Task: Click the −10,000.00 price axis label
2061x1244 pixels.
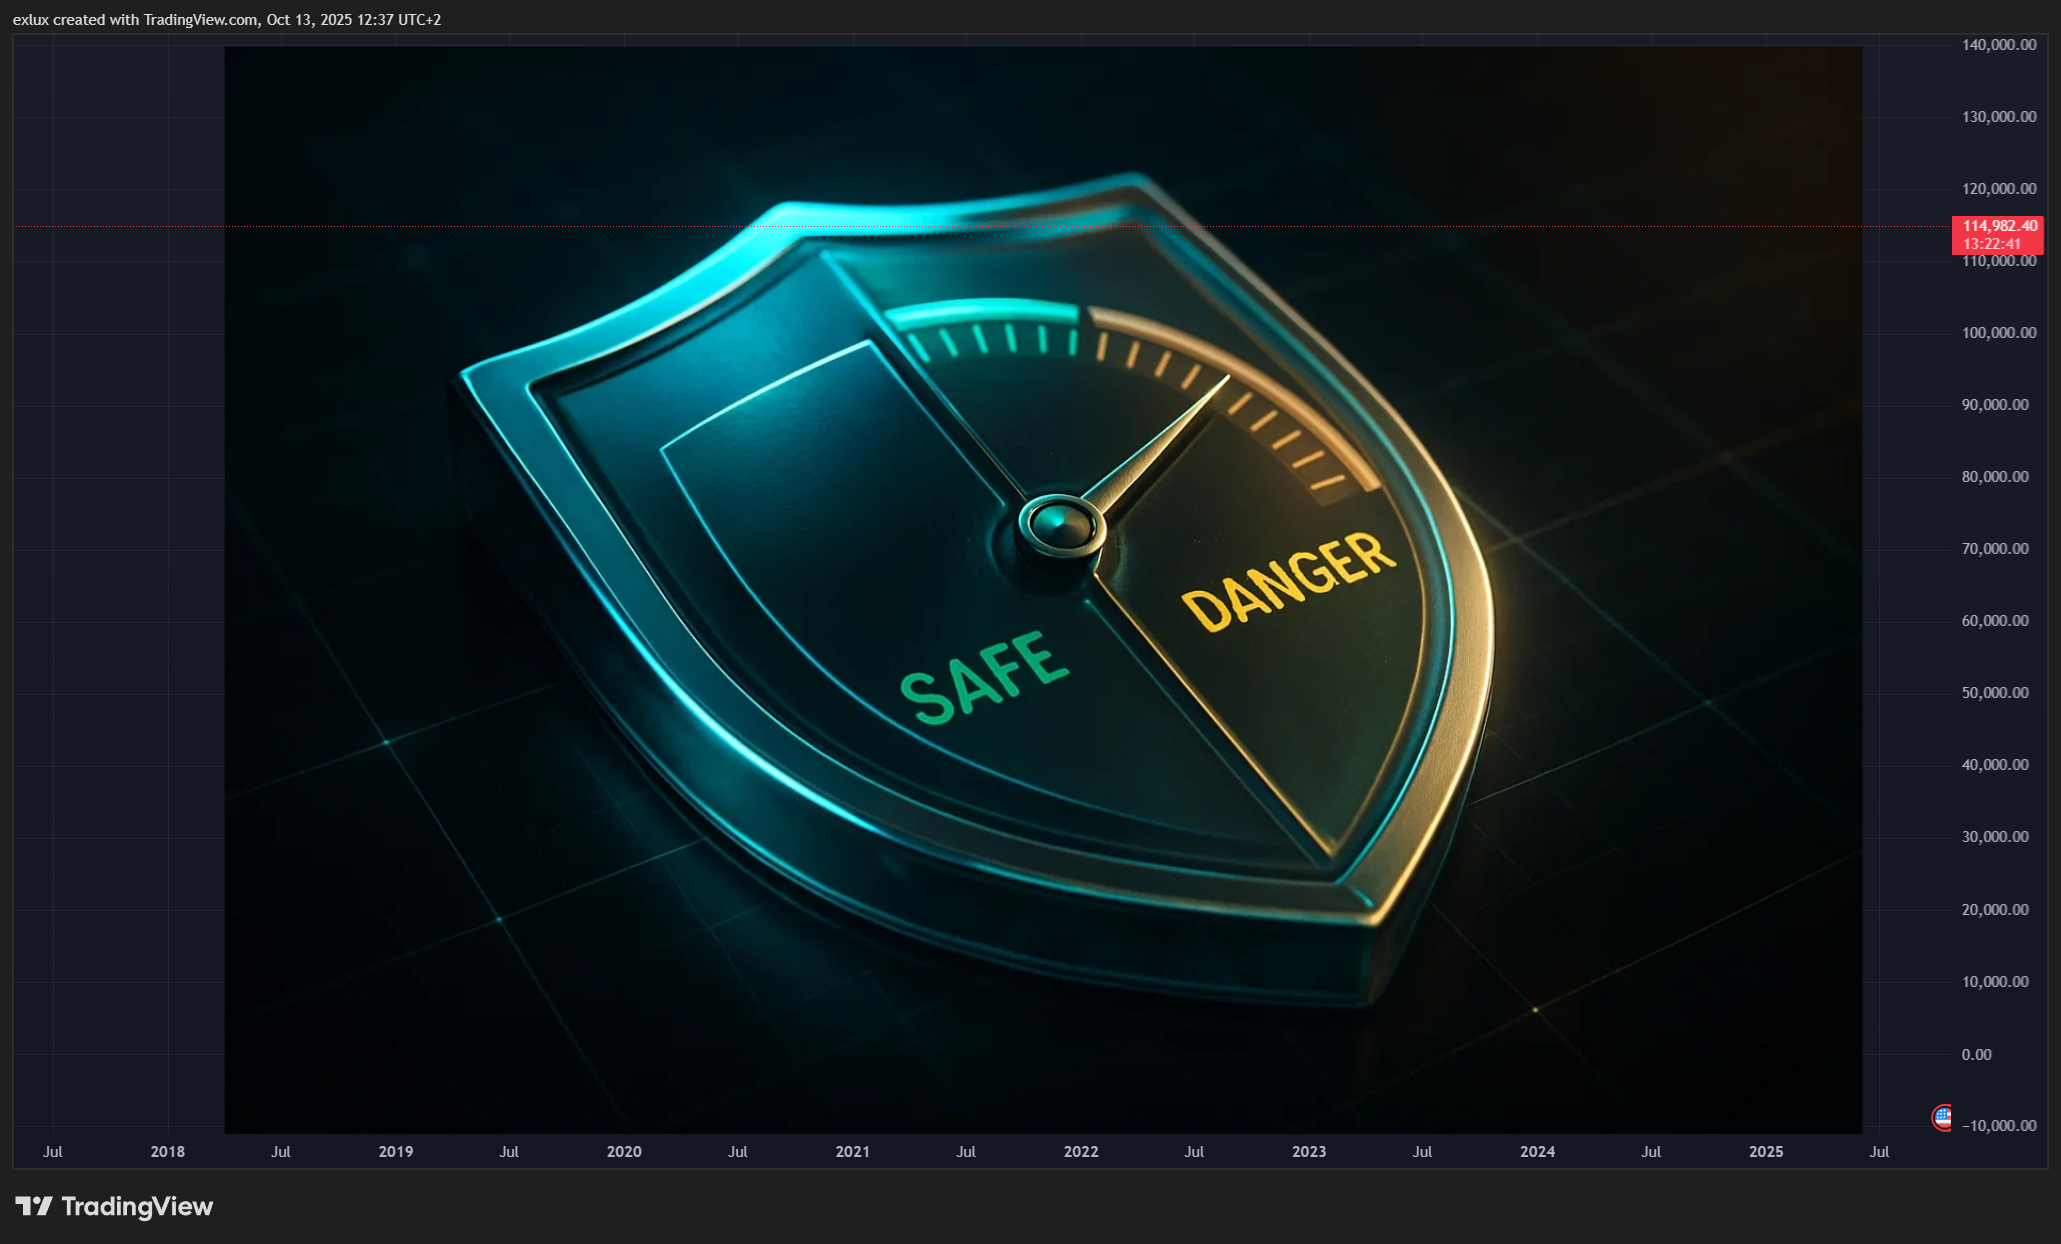Action: tap(1999, 1125)
